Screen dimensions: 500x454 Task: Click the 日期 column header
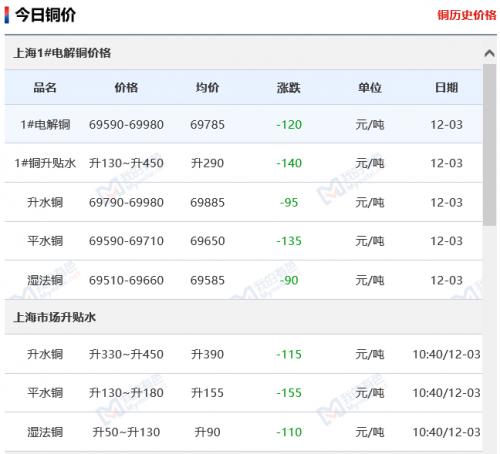point(446,88)
